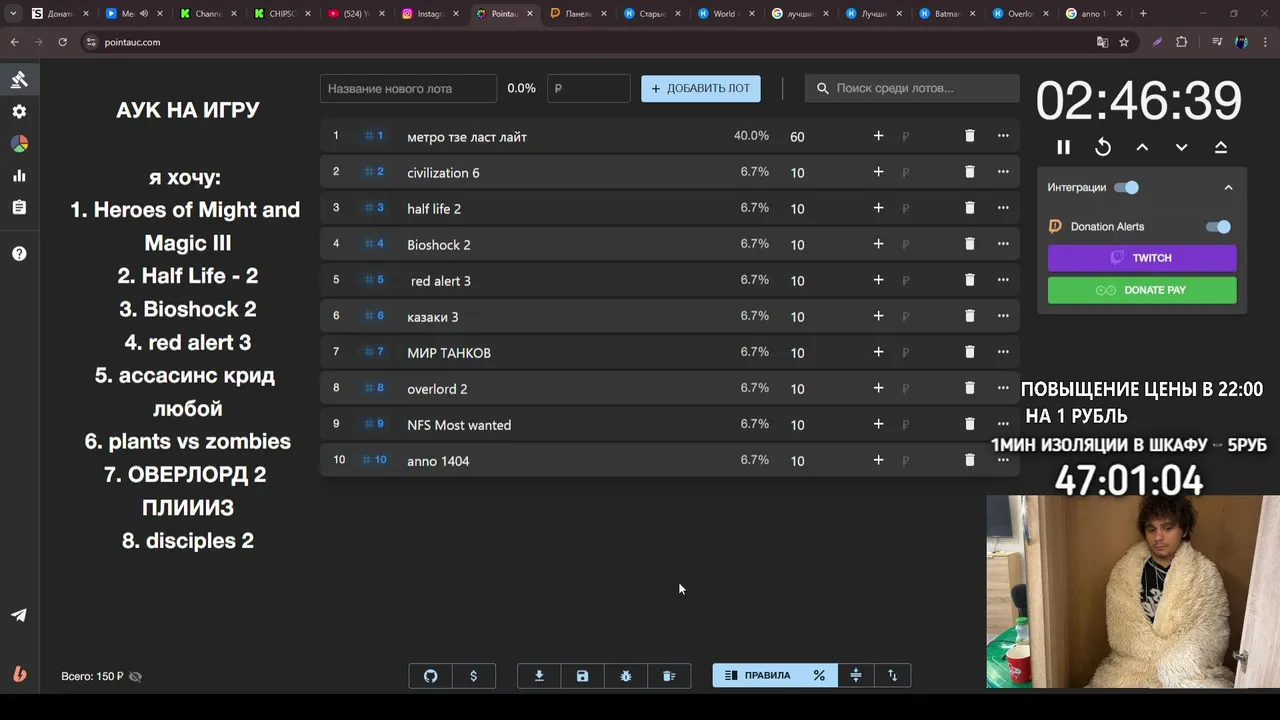1280x720 pixels.
Task: Open more options for red alert 3 lot
Action: 1003,280
